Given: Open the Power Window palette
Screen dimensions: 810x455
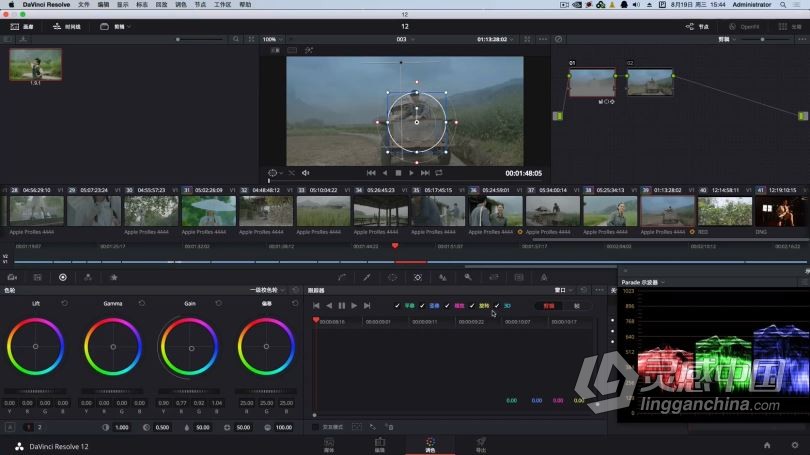Looking at the screenshot, I should pos(393,277).
